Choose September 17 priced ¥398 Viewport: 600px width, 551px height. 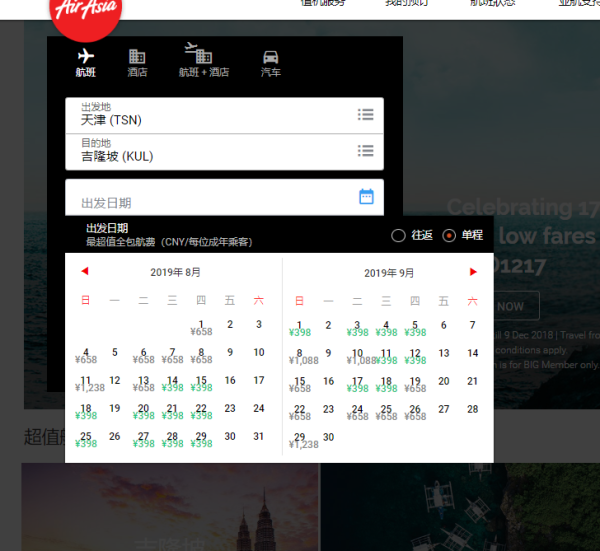357,385
